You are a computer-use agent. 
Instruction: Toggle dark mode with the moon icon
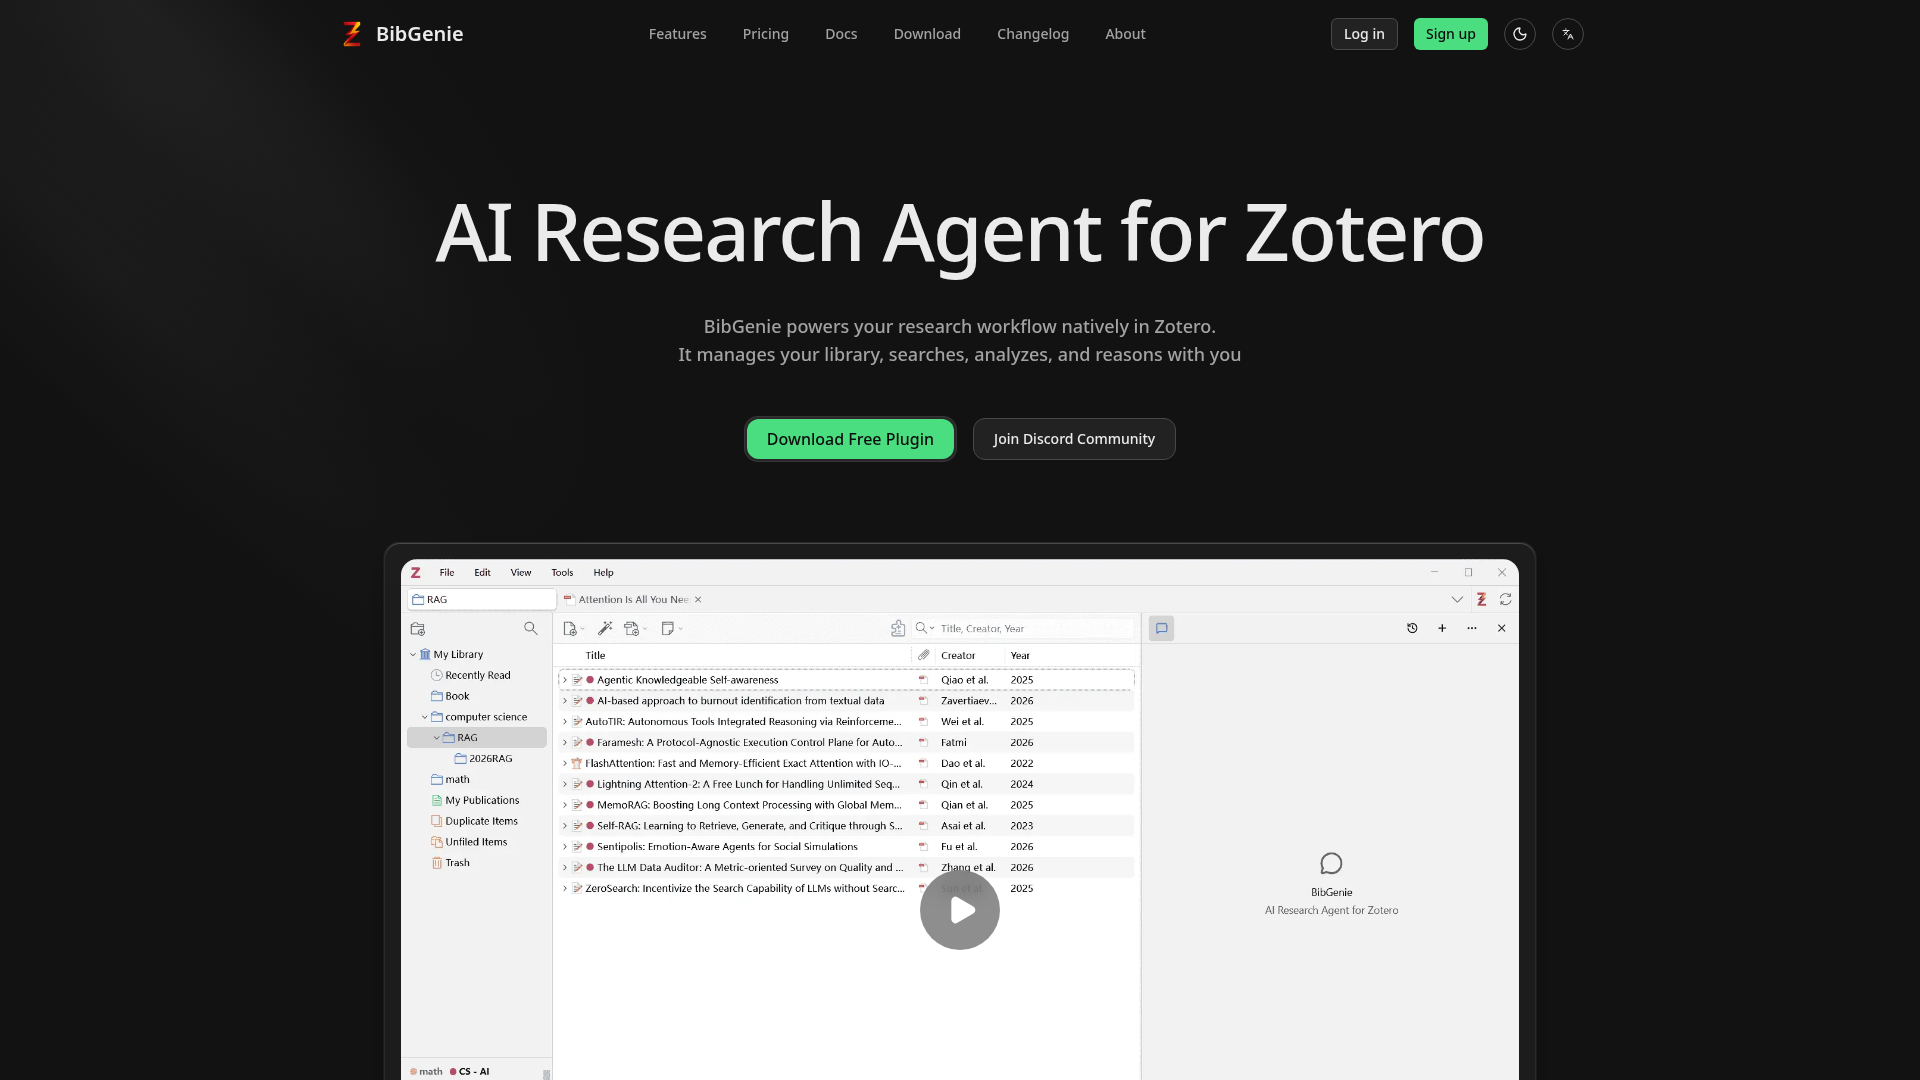(1520, 34)
